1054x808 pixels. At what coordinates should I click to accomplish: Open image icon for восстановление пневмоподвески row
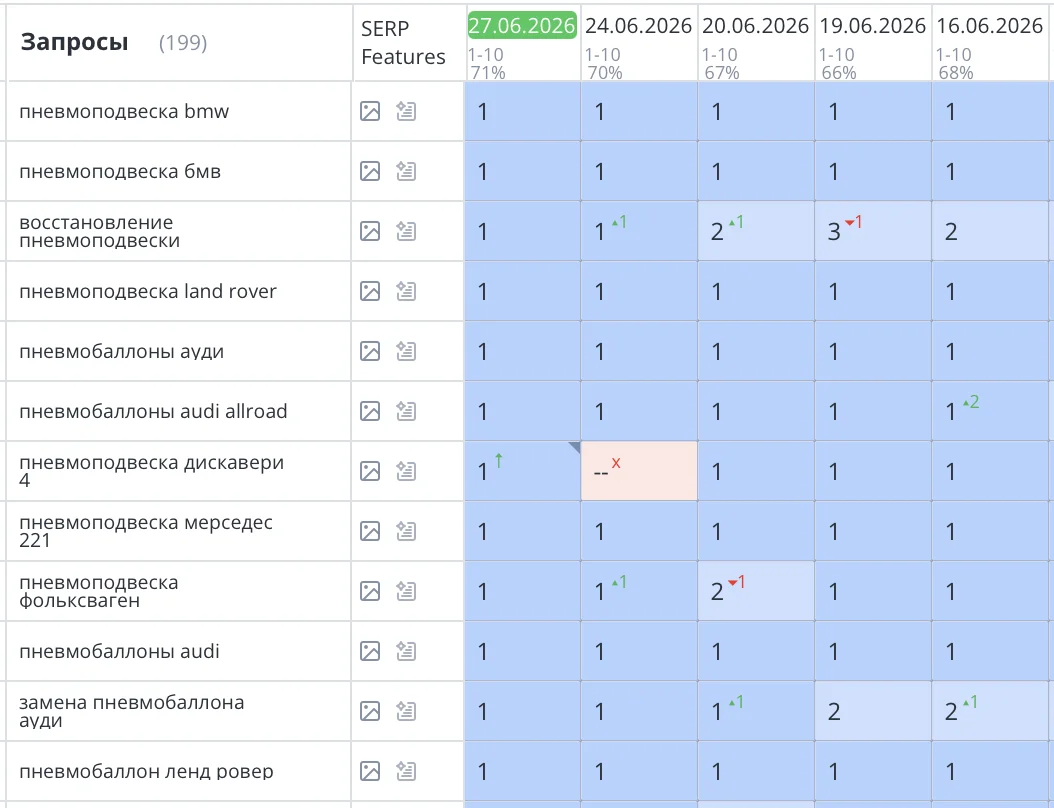coord(370,231)
